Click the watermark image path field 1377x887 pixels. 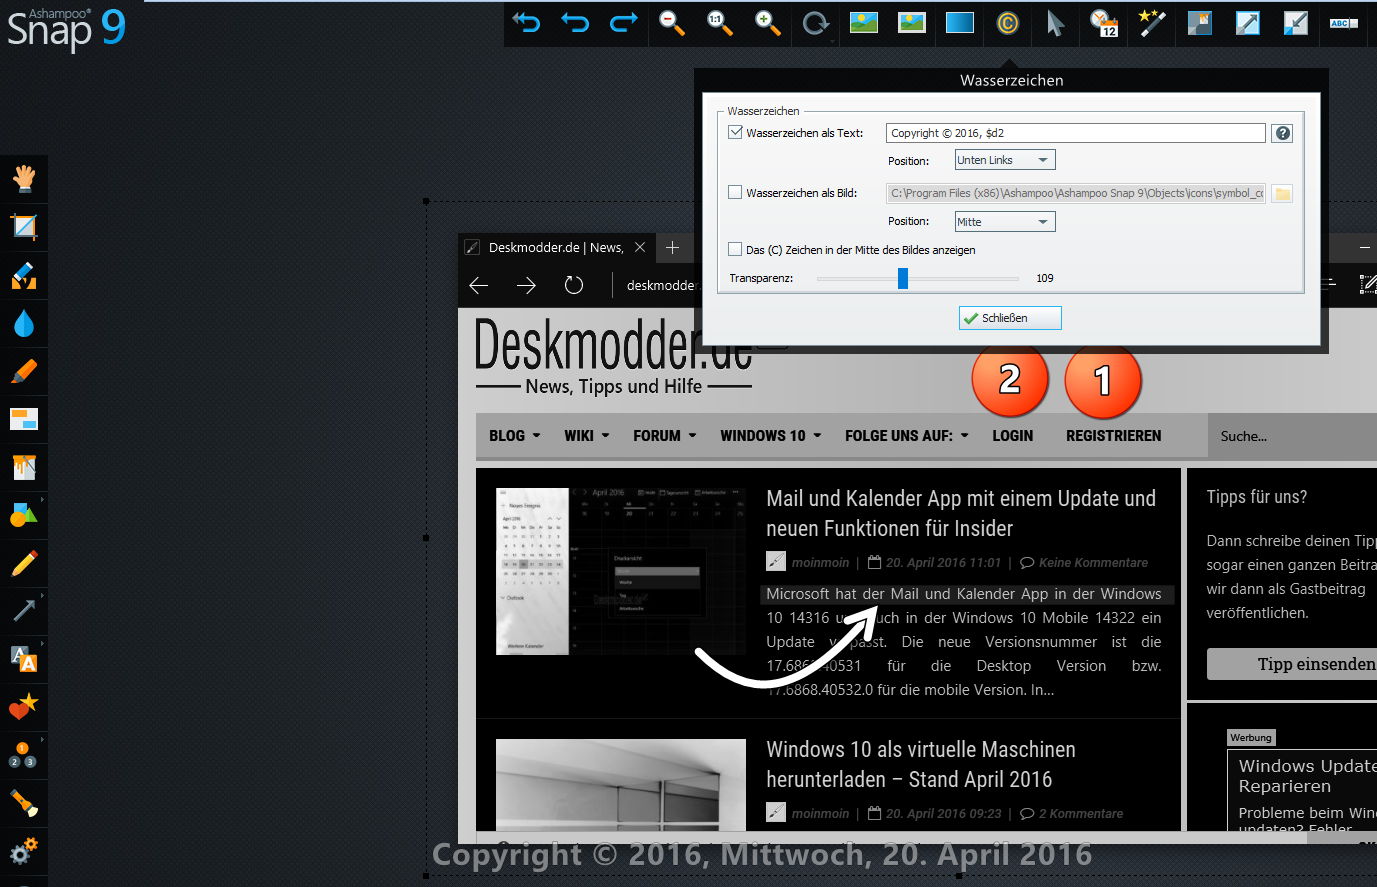pos(1076,193)
